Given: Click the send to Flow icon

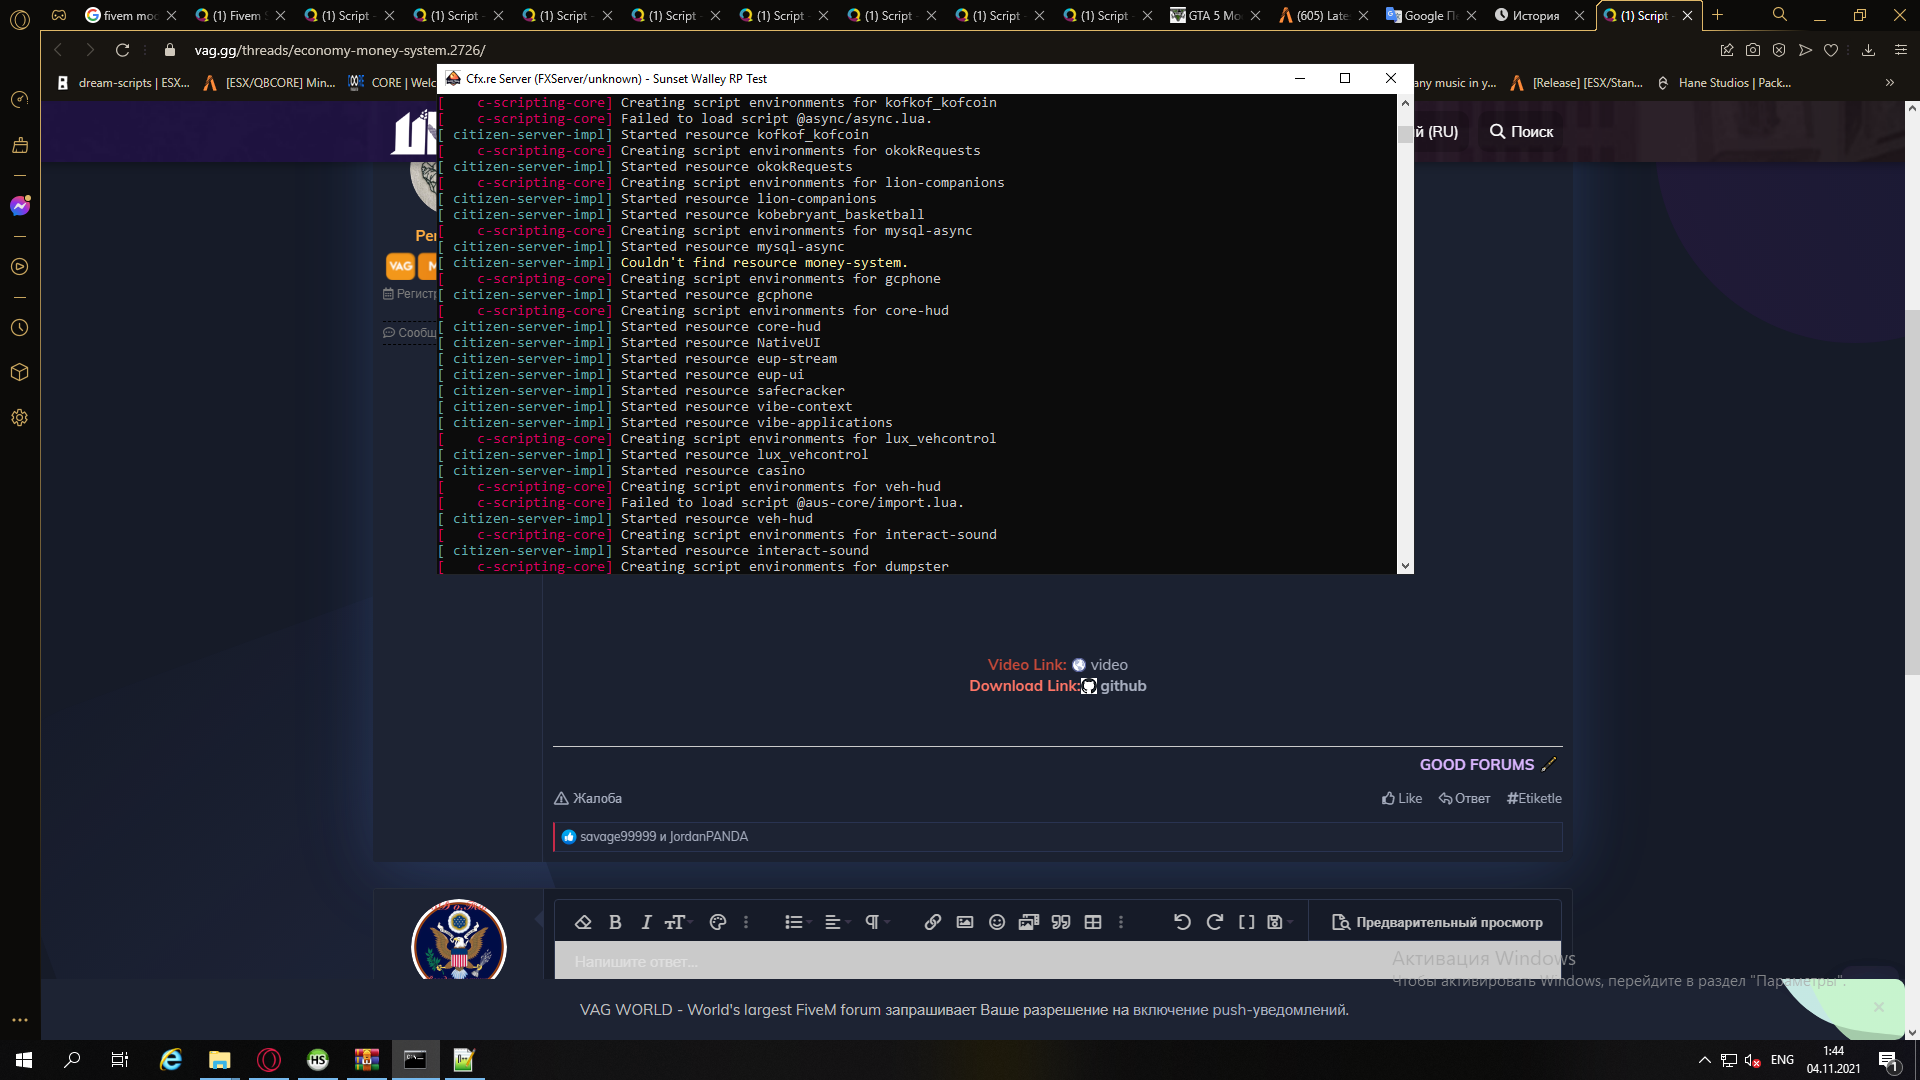Looking at the screenshot, I should tap(1805, 50).
